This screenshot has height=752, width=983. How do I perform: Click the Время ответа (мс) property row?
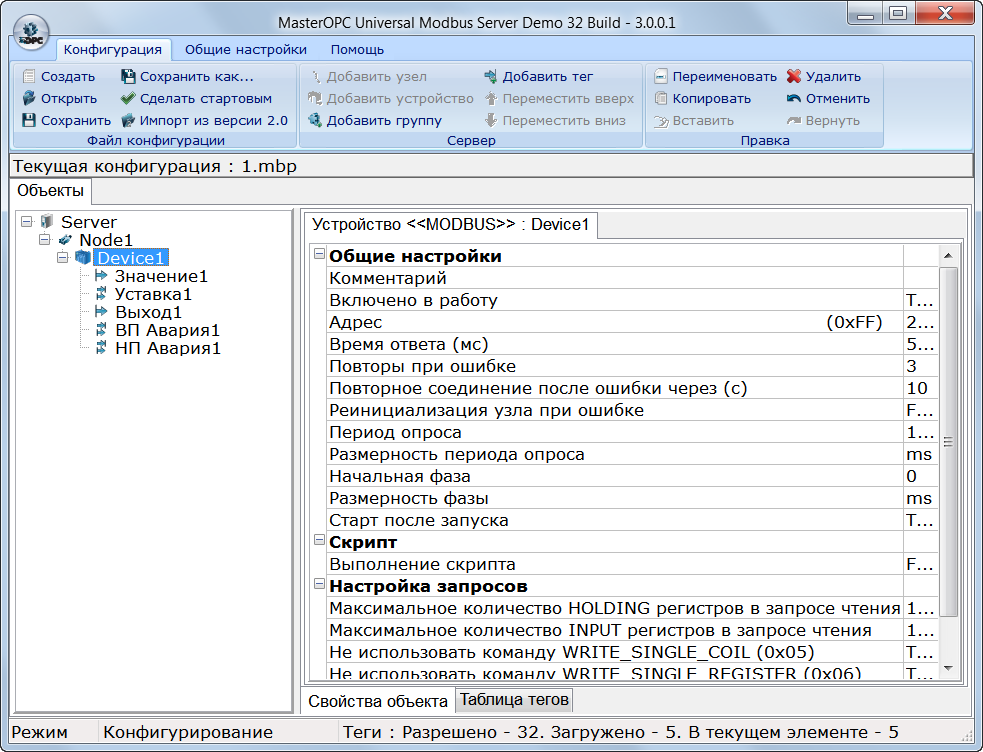click(632, 344)
